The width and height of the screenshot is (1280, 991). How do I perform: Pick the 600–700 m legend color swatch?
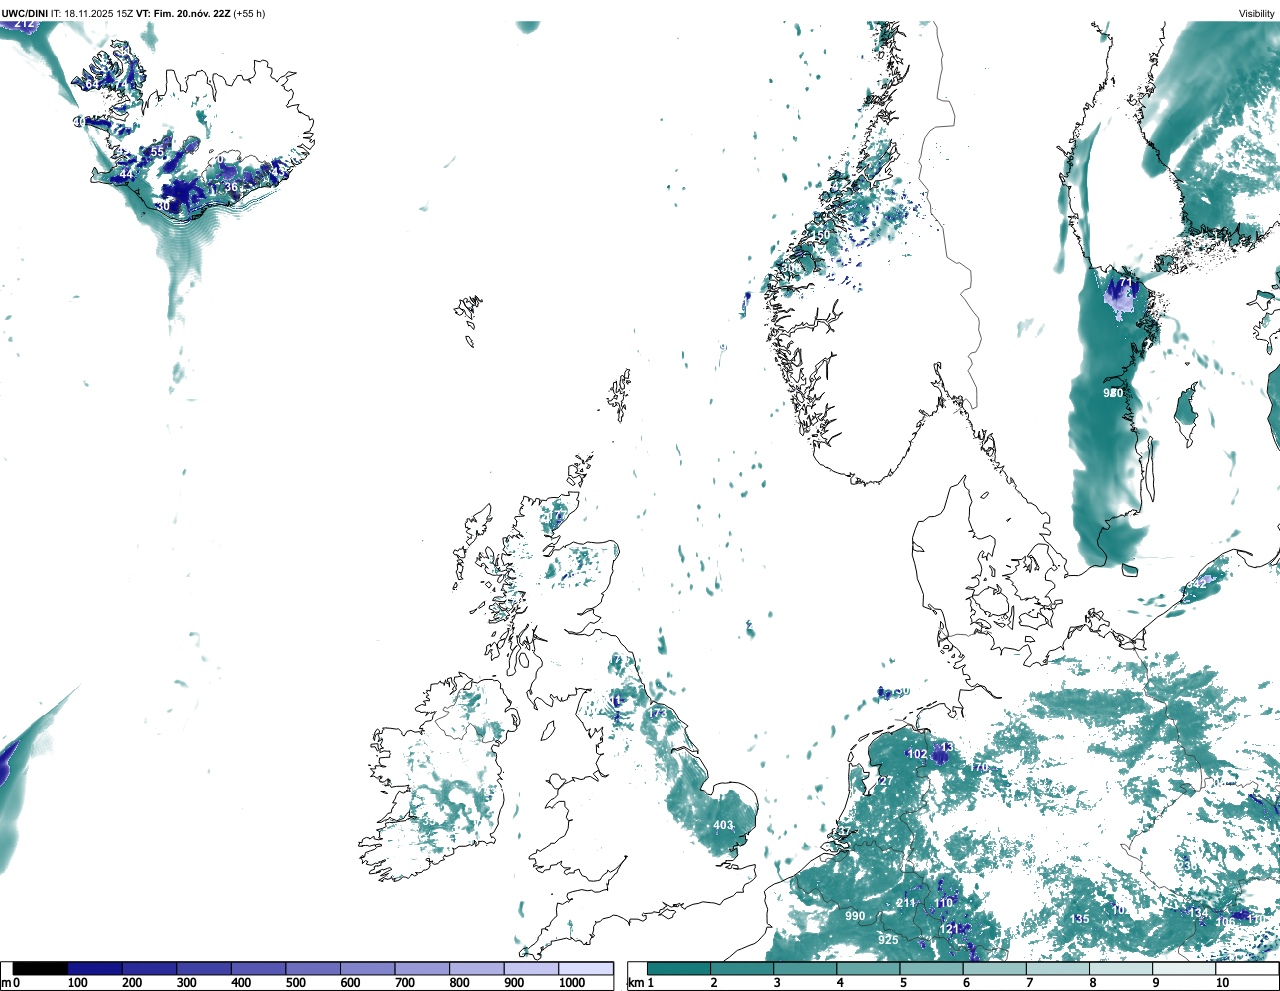pos(367,969)
